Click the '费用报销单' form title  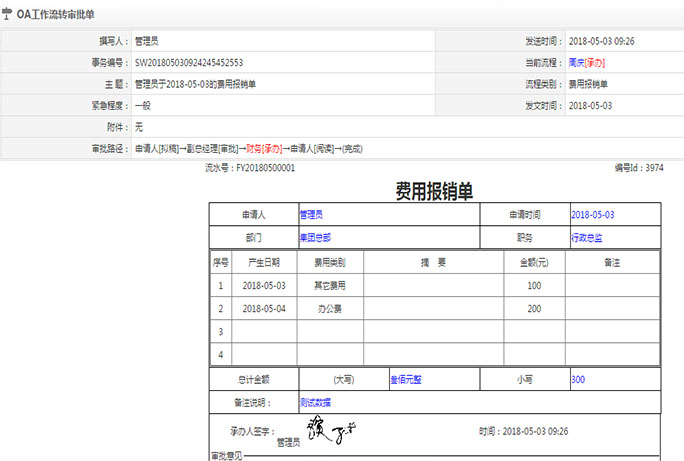click(x=434, y=191)
